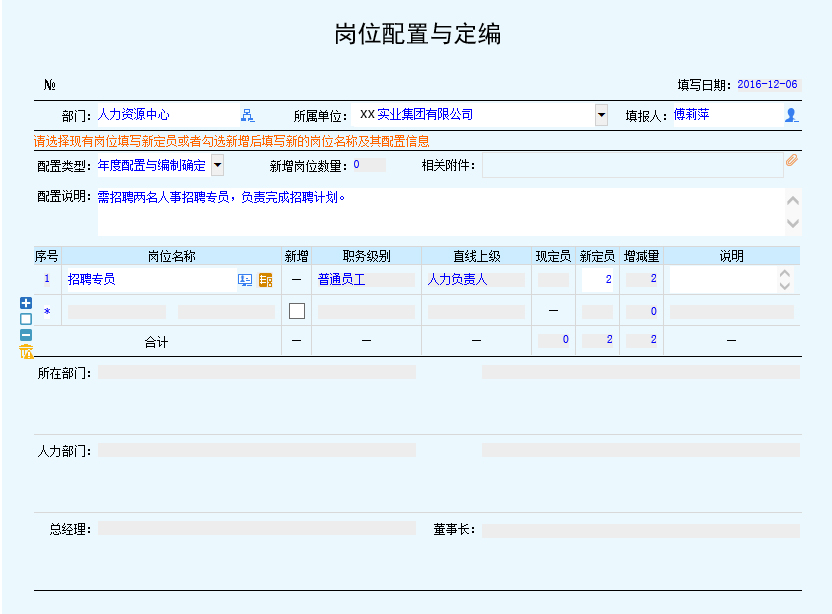Click the 增减量 column header
This screenshot has height=614, width=832.
tap(642, 256)
